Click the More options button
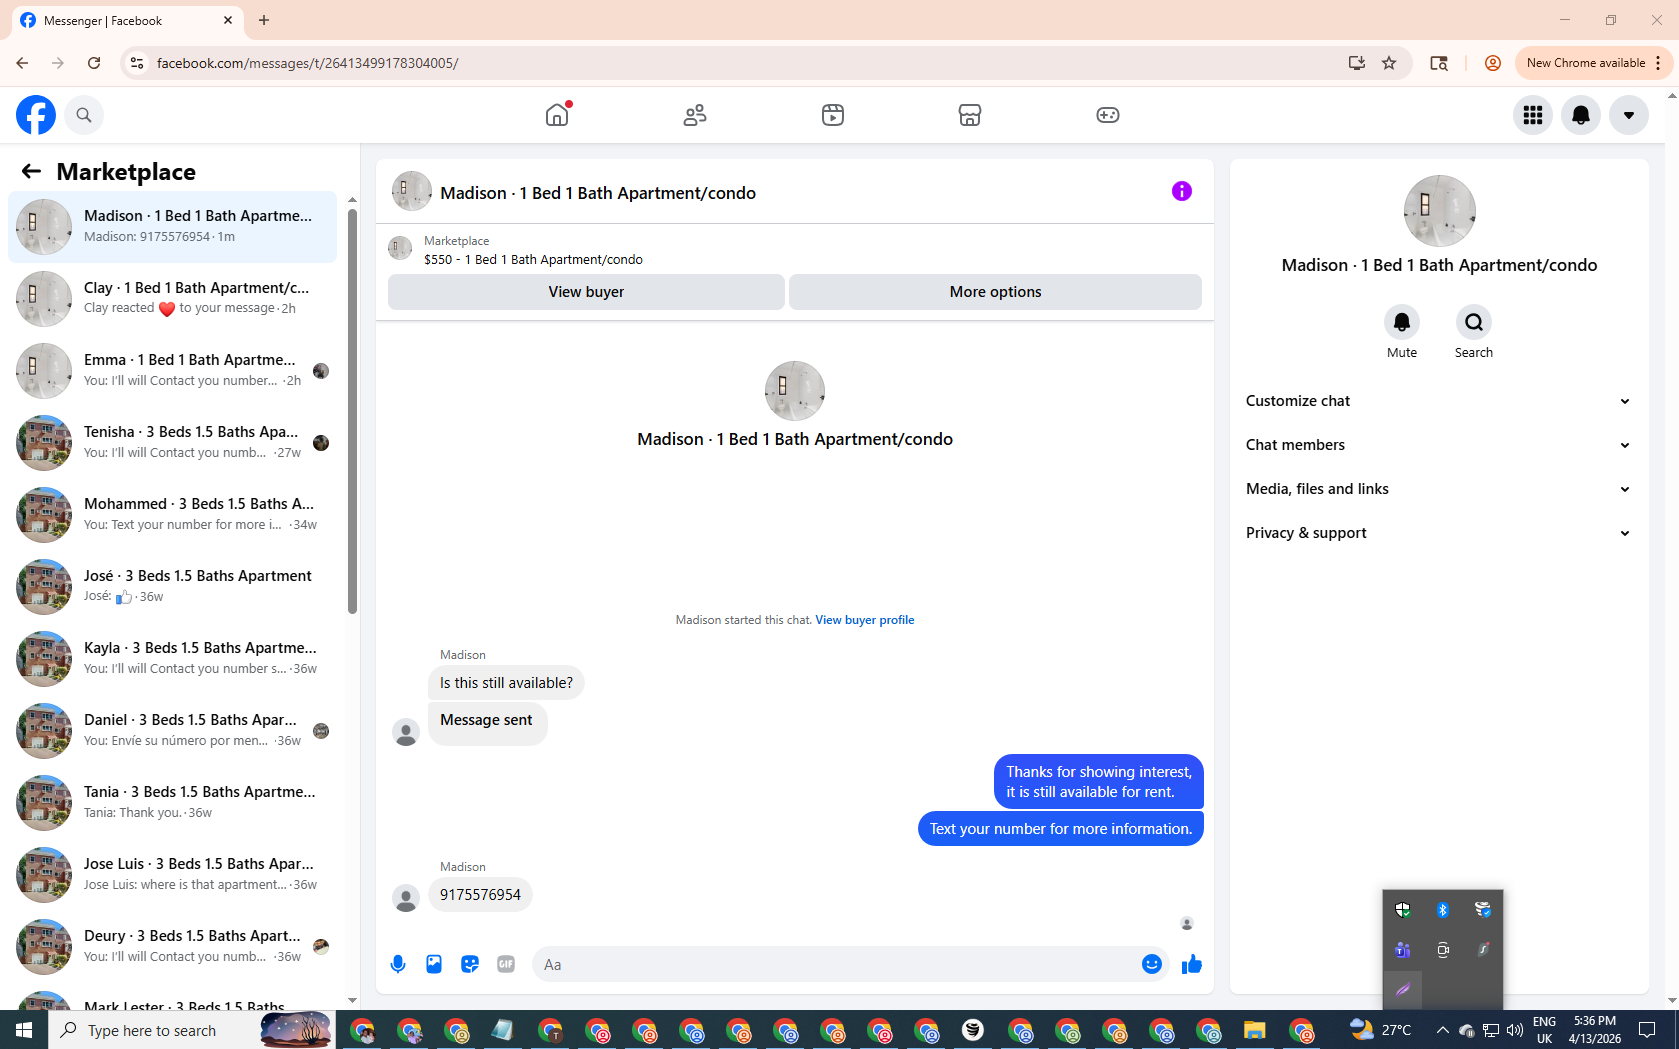 (995, 292)
